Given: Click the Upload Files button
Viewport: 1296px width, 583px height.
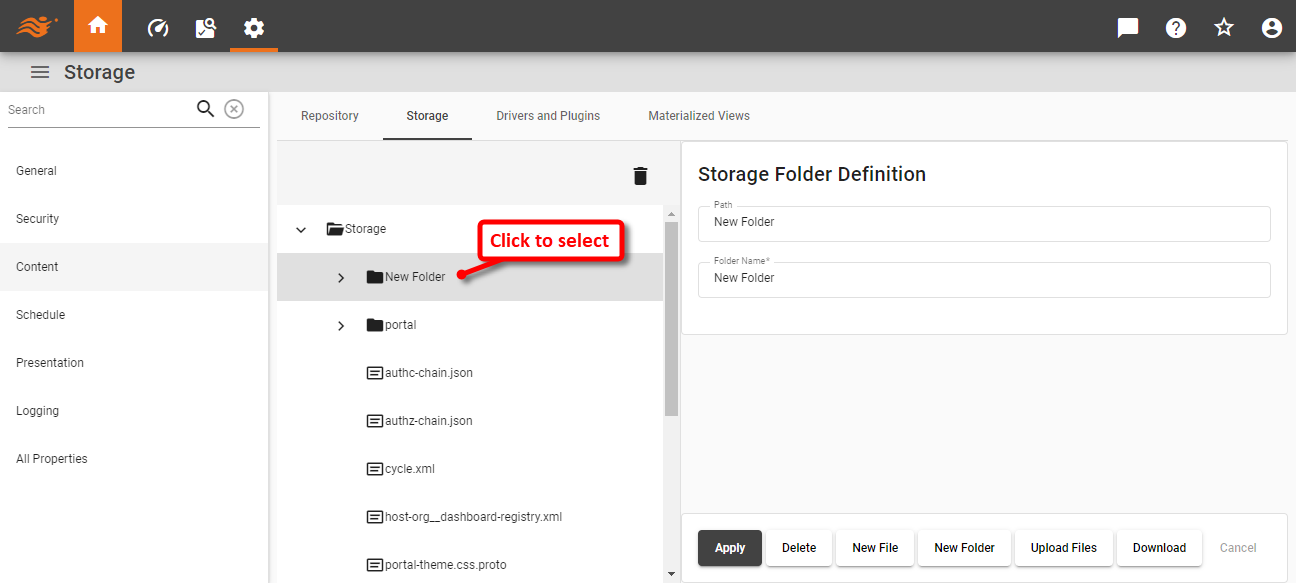Looking at the screenshot, I should pyautogui.click(x=1063, y=548).
